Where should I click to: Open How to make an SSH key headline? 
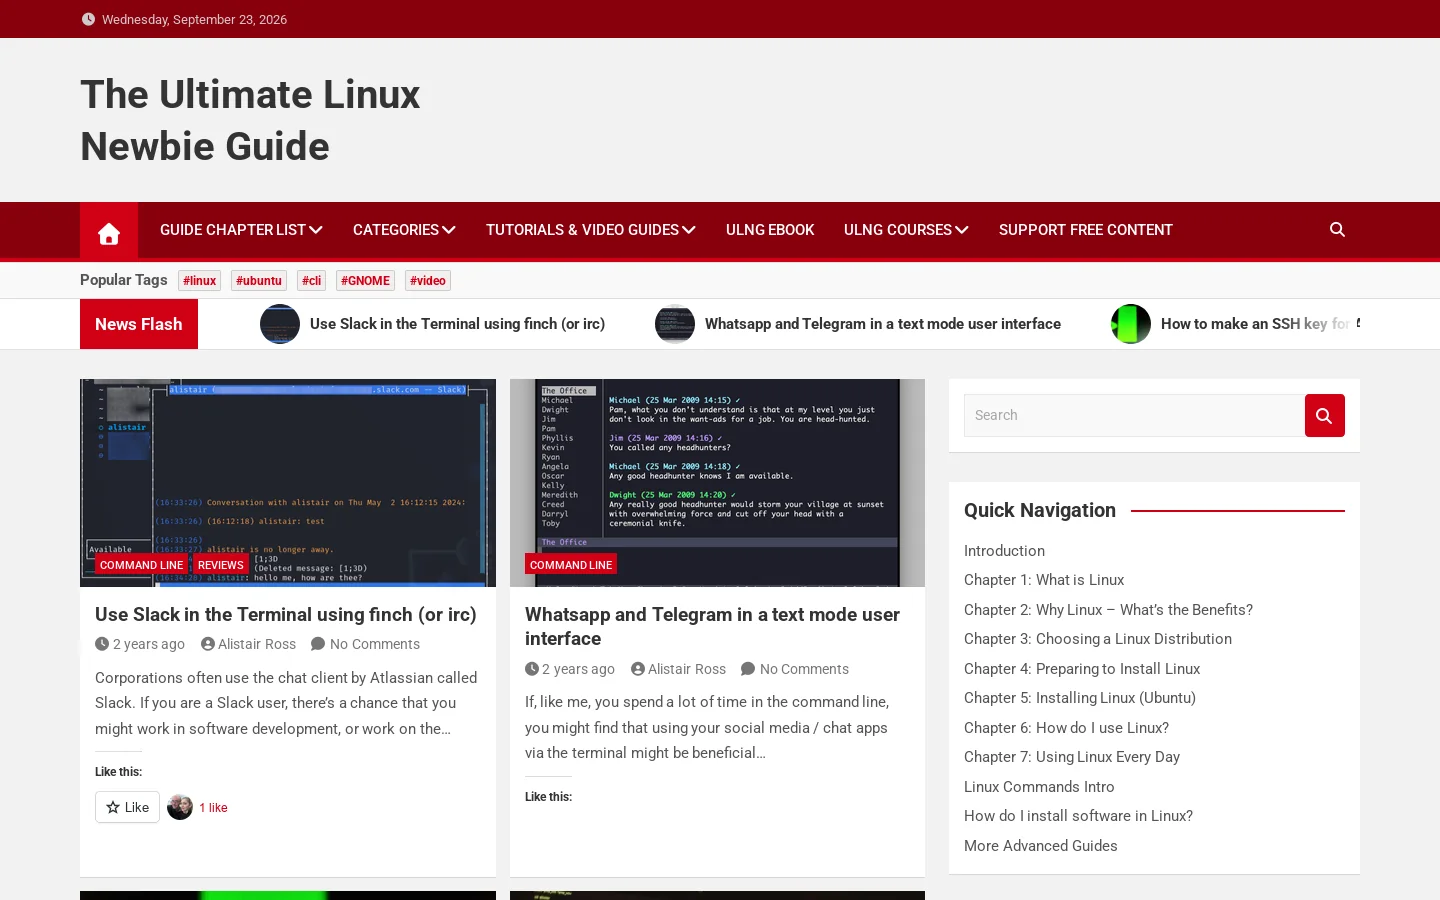click(1258, 324)
